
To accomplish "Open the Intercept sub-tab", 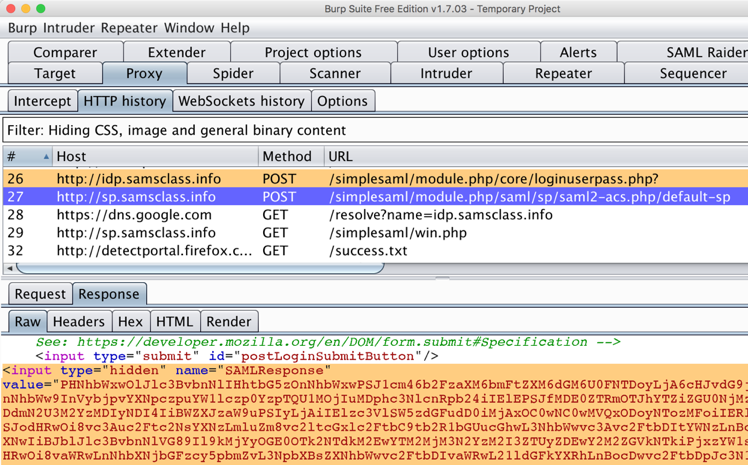I will [x=42, y=101].
